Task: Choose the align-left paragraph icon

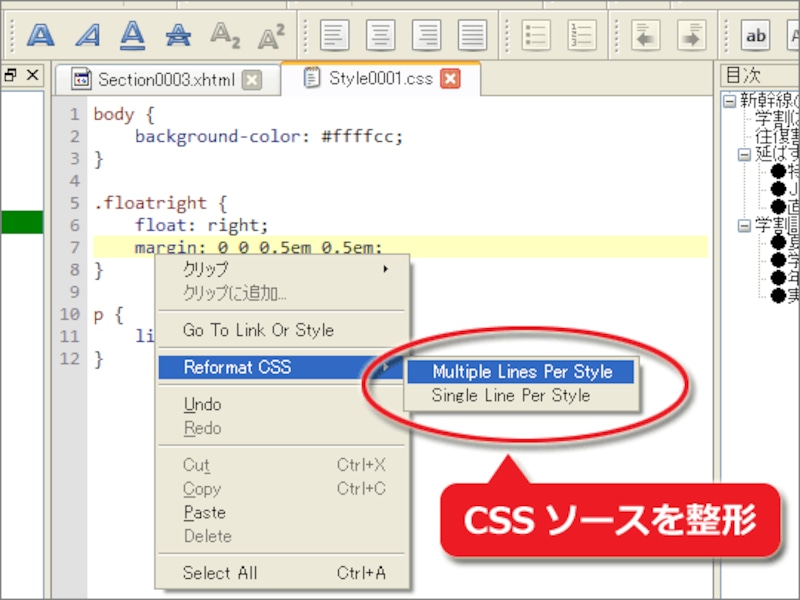Action: [x=334, y=33]
